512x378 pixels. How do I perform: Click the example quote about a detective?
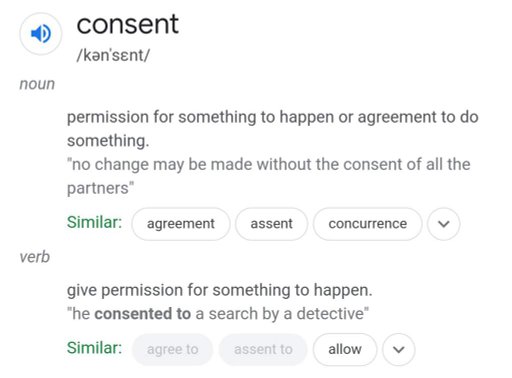tap(218, 314)
